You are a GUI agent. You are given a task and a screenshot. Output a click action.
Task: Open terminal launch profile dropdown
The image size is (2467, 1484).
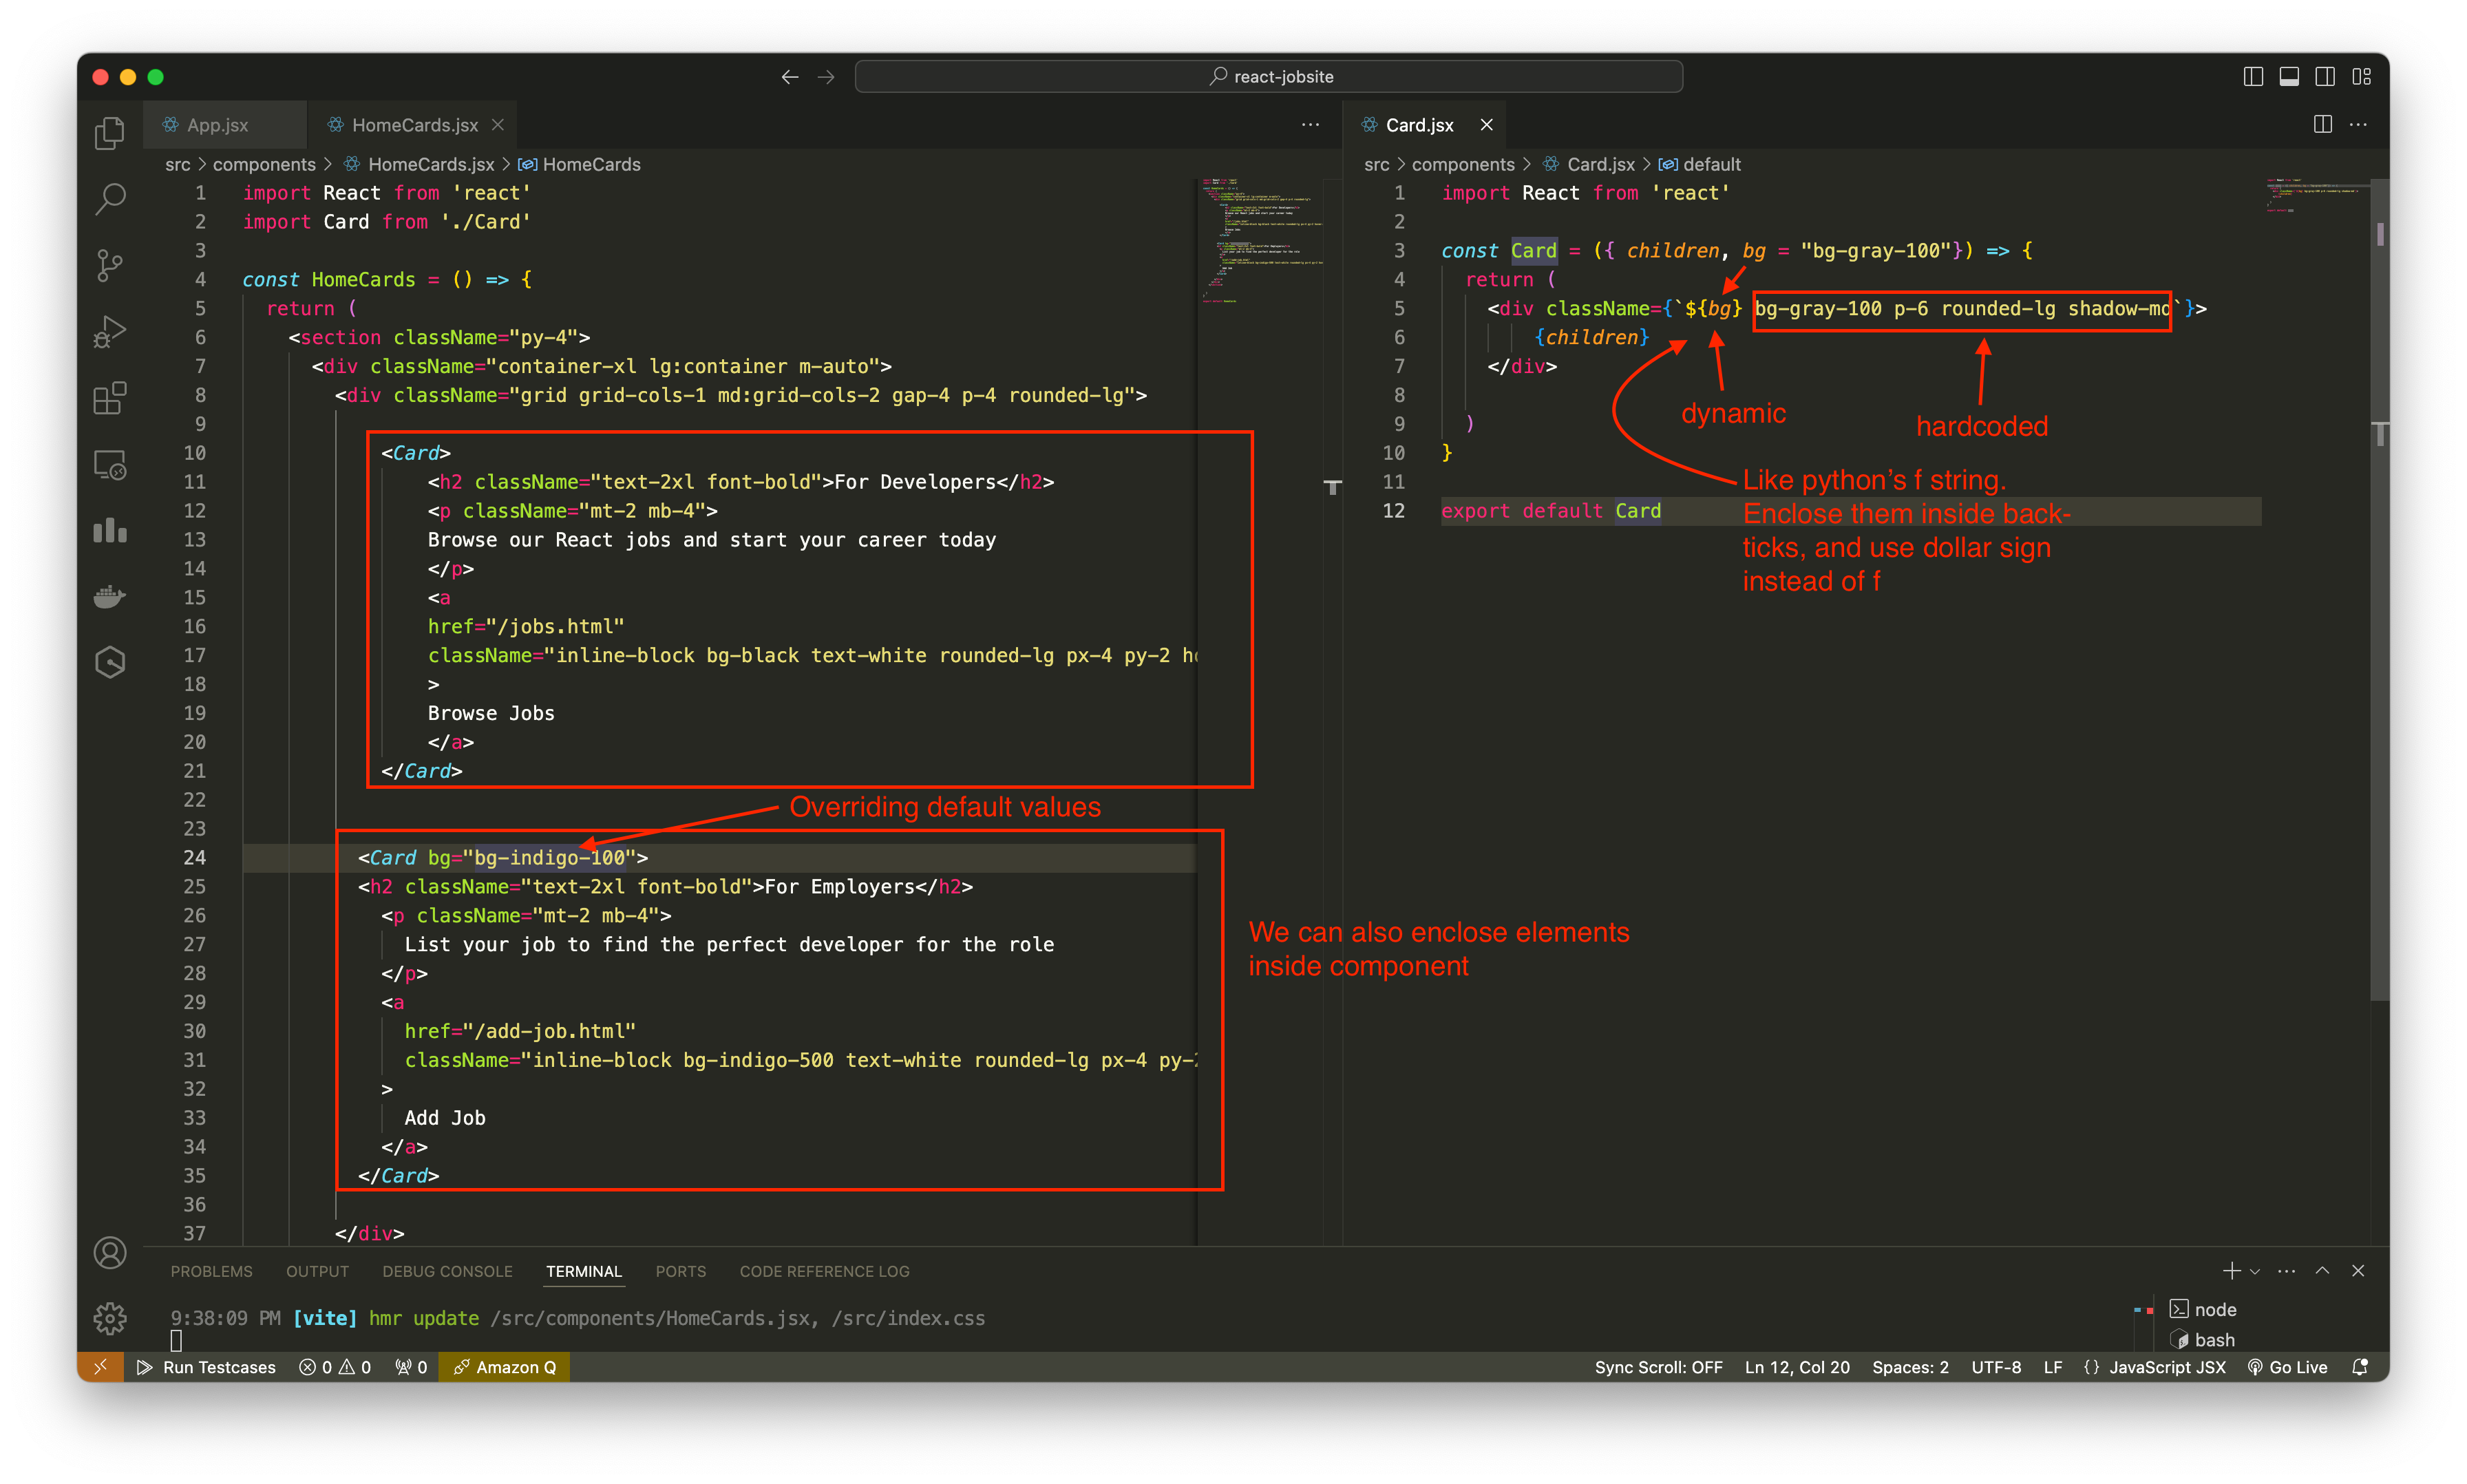[2254, 1272]
